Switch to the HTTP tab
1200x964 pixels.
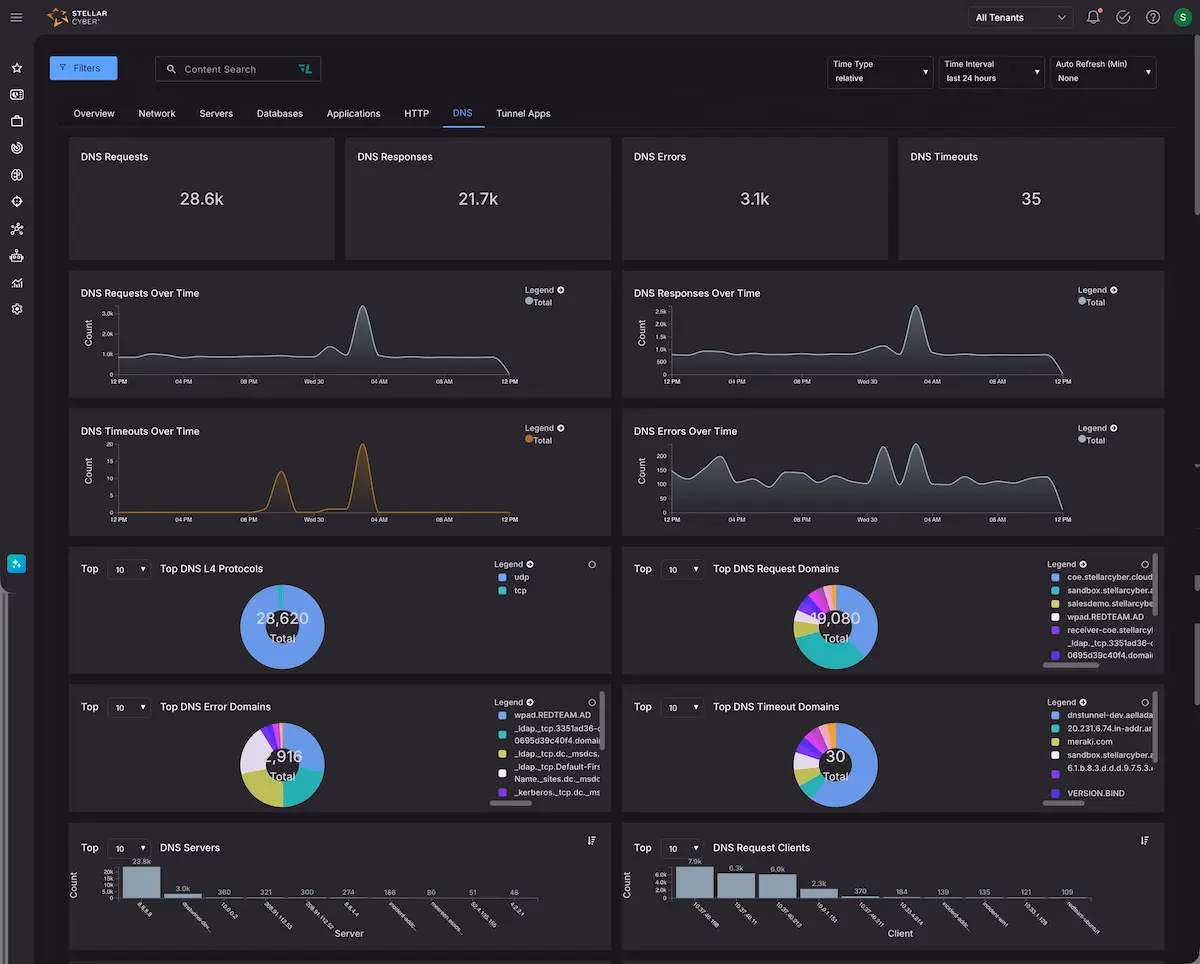pyautogui.click(x=416, y=114)
